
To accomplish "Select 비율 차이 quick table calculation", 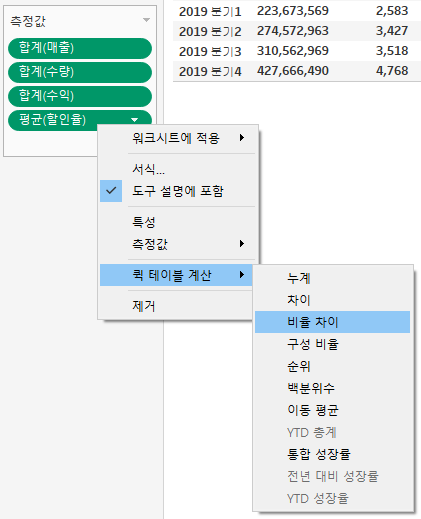I will tap(332, 322).
